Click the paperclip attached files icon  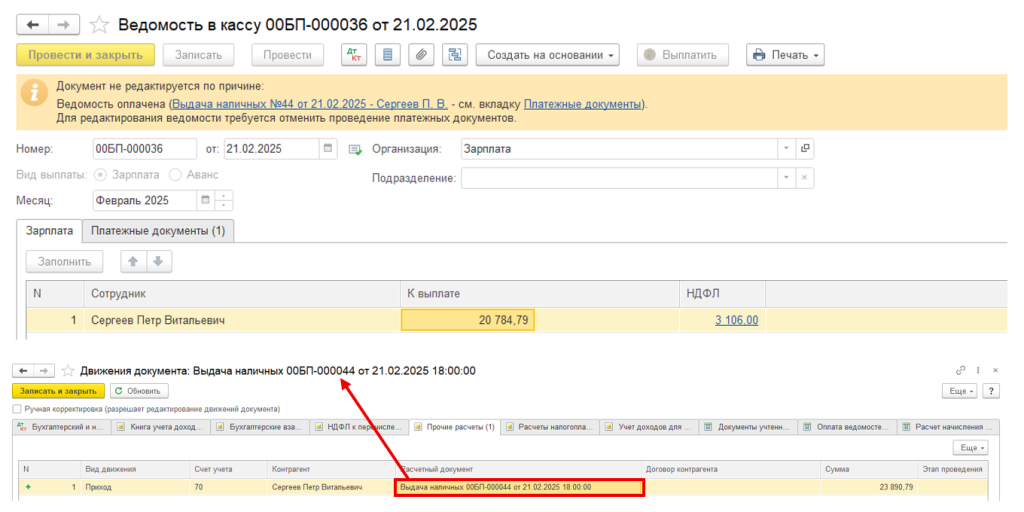click(421, 55)
